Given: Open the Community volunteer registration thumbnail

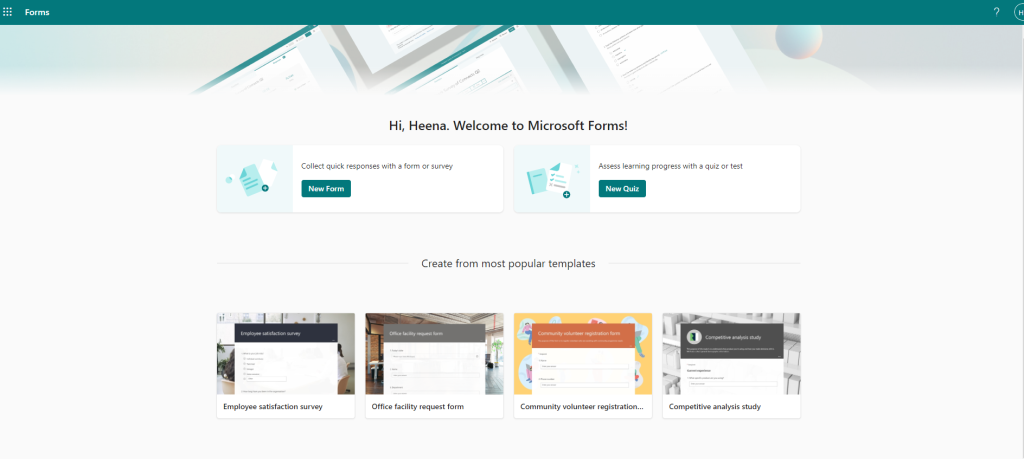Looking at the screenshot, I should point(583,353).
